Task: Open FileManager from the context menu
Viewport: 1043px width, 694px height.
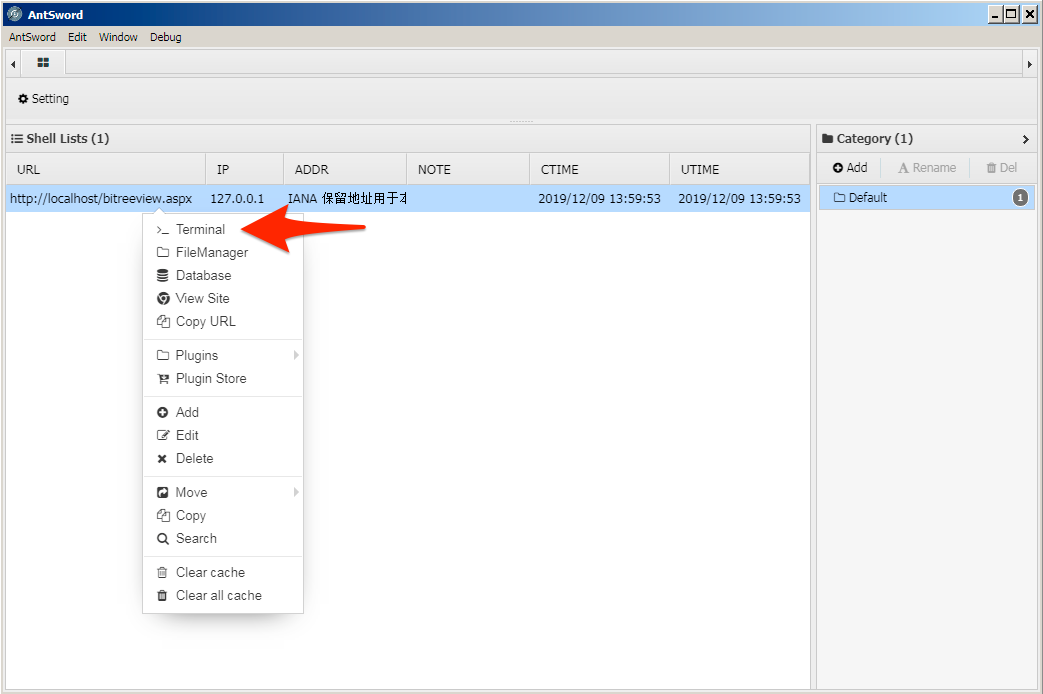Action: point(222,252)
